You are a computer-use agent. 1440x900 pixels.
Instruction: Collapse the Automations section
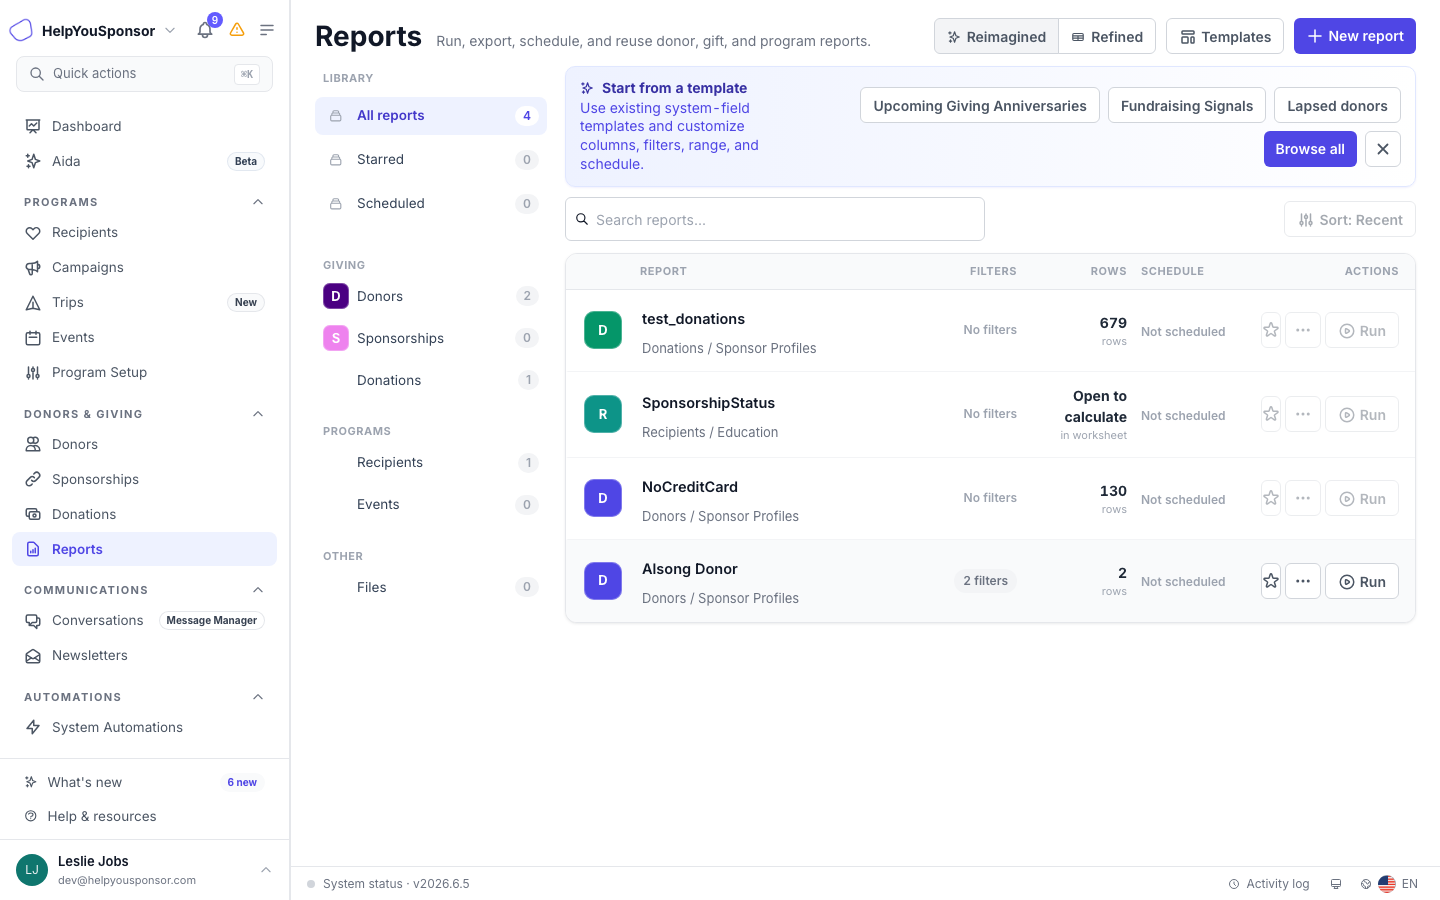tap(258, 697)
